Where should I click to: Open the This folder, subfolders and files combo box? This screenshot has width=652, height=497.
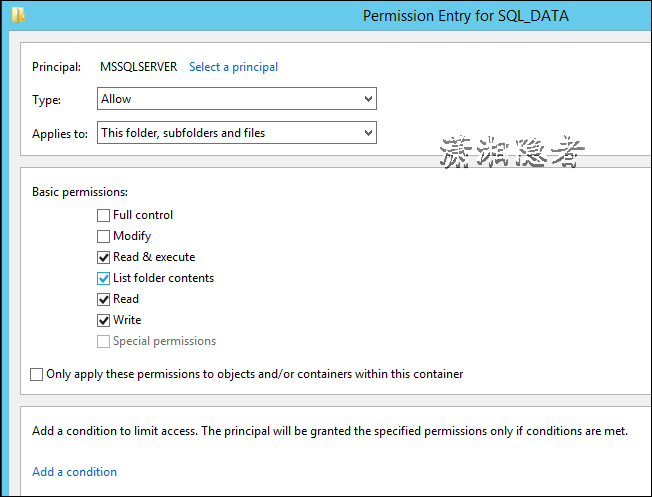pos(237,133)
